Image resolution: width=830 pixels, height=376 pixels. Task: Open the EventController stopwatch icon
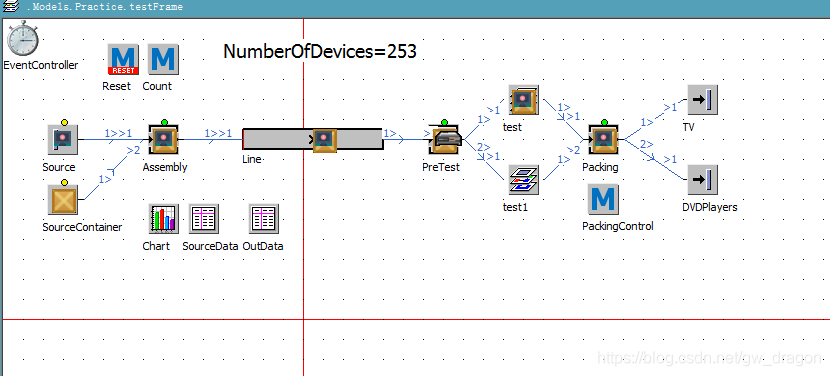coord(22,38)
